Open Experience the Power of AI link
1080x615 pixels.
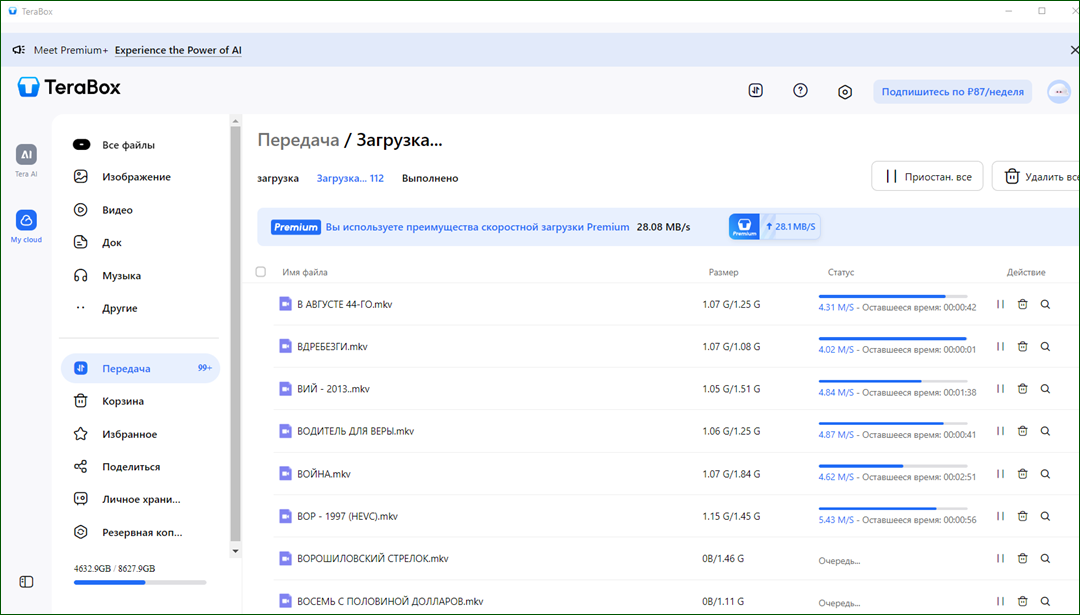(178, 50)
